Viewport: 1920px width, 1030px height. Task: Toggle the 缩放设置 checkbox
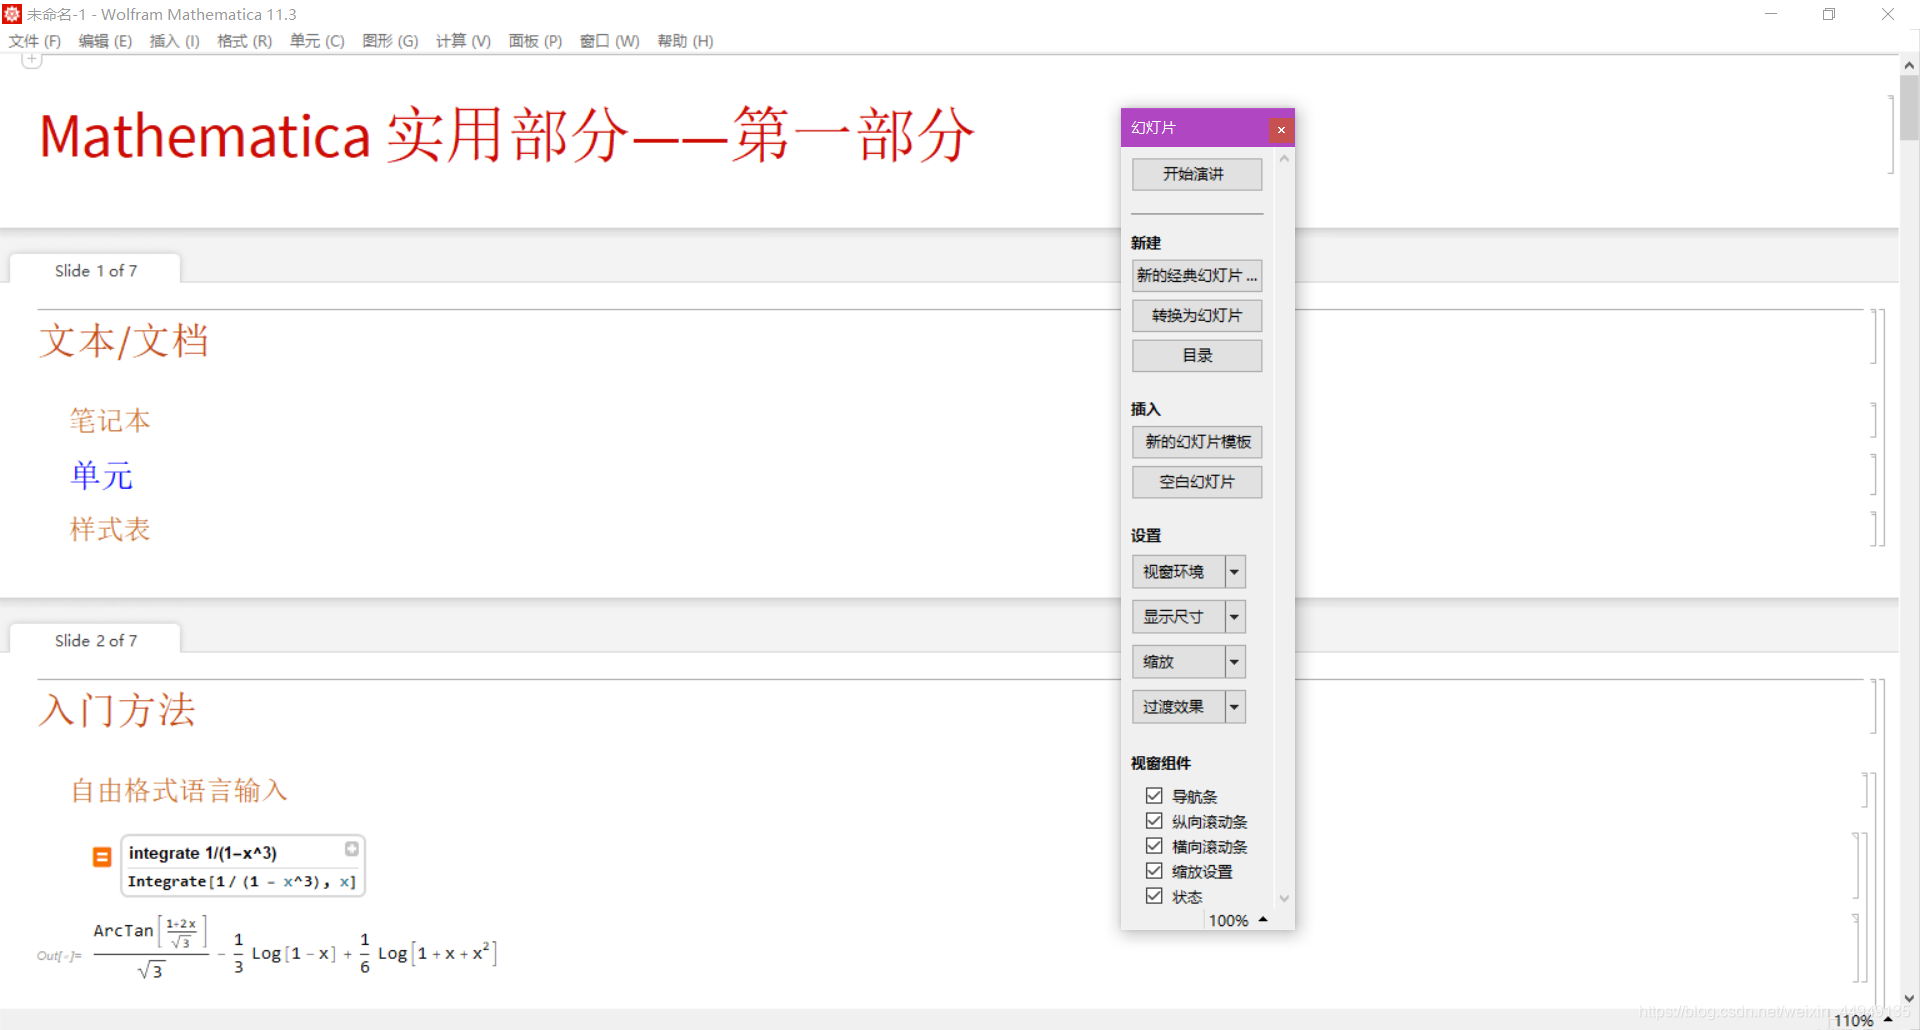click(1154, 871)
